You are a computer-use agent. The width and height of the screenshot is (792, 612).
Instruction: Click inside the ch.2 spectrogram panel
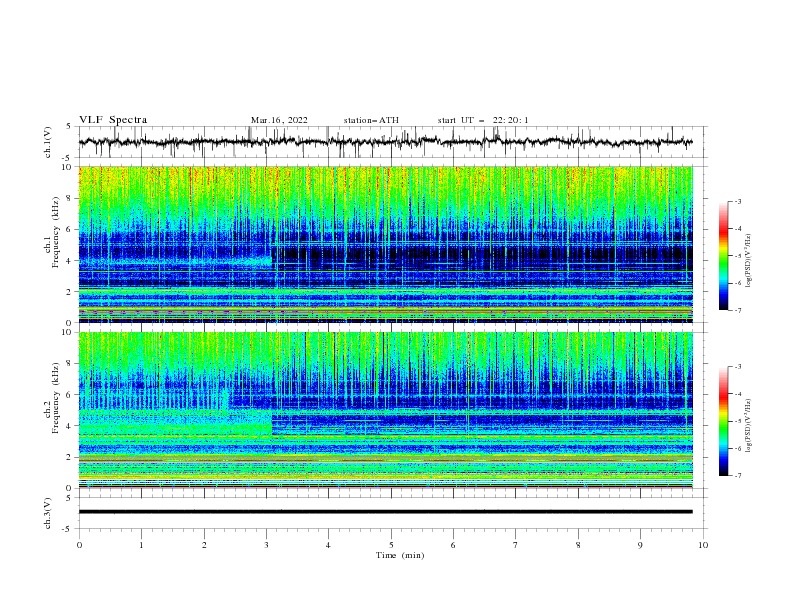click(x=385, y=410)
